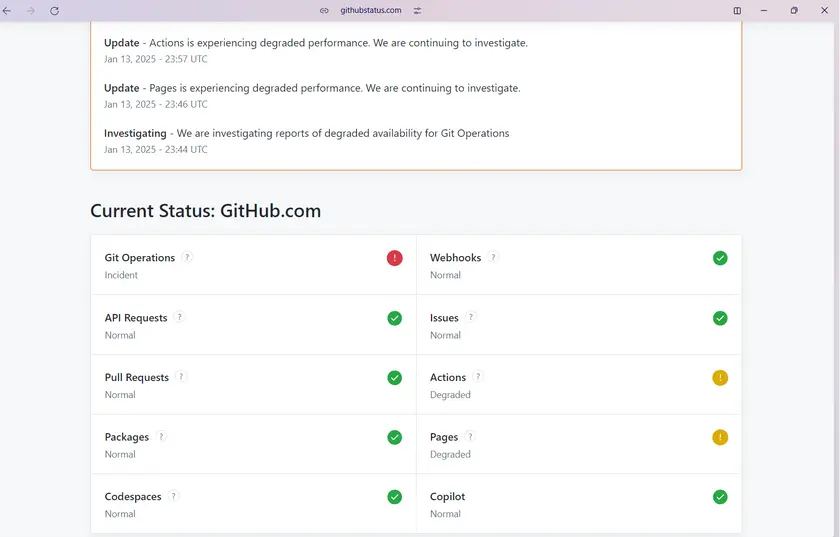This screenshot has height=537, width=840.
Task: Click the Pages degraded performance update text
Action: (x=312, y=88)
